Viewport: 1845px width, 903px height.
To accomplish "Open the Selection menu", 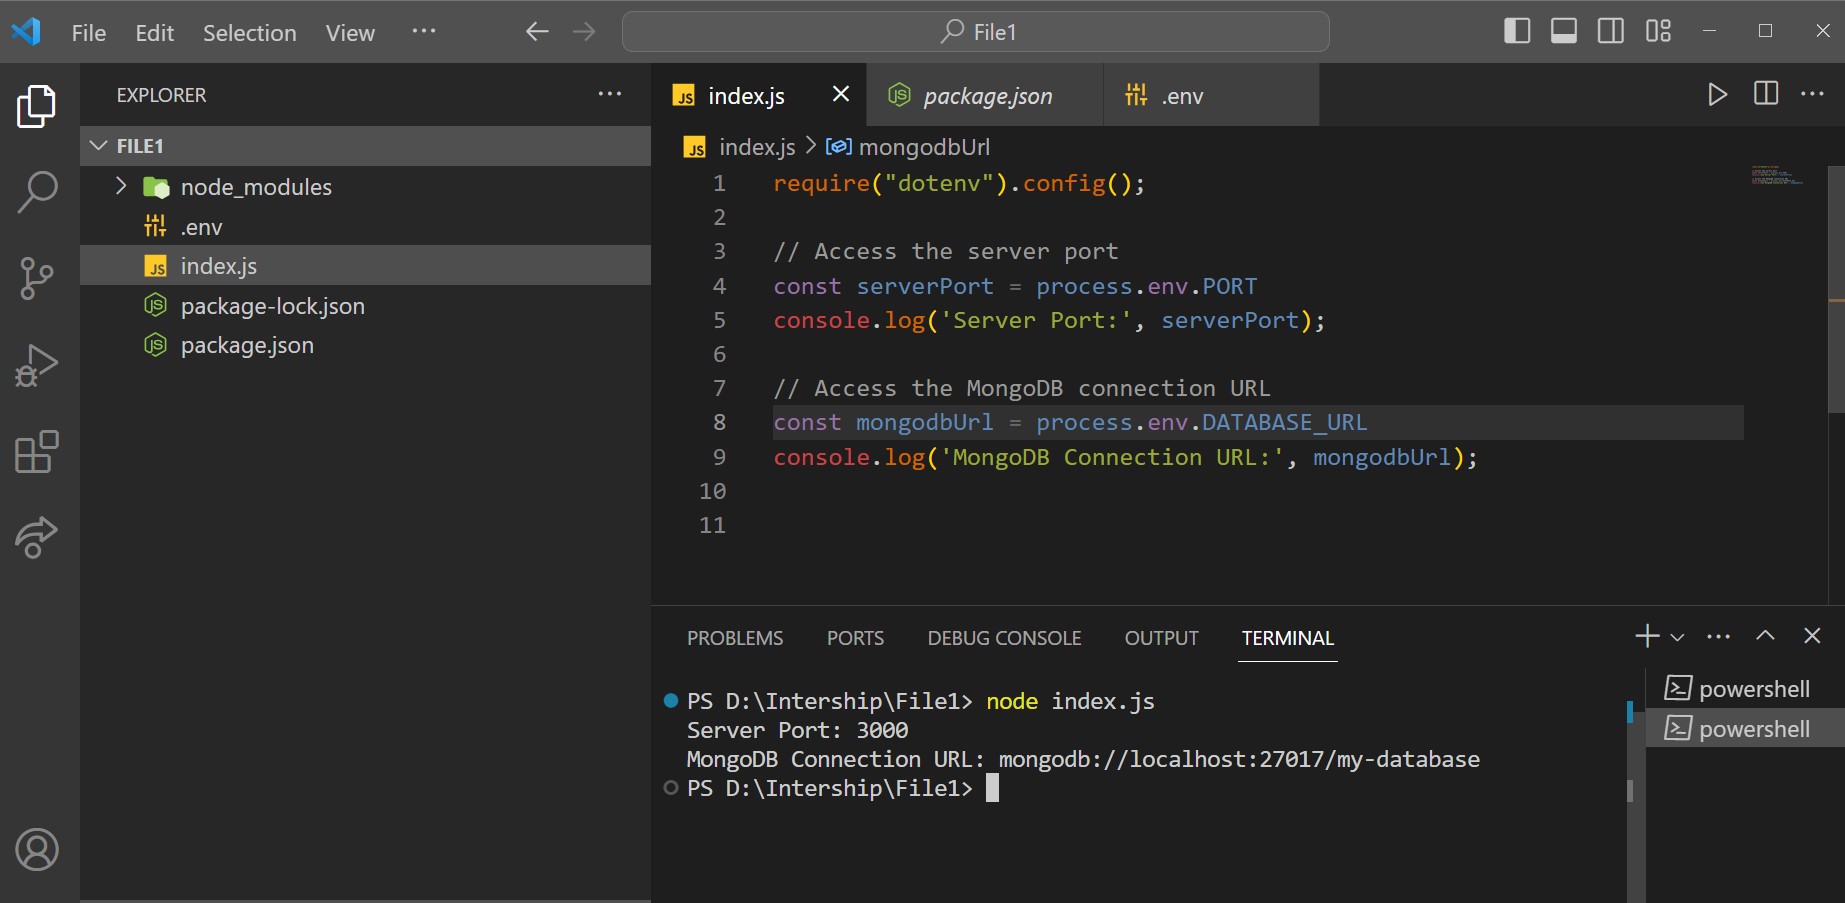I will [x=249, y=32].
